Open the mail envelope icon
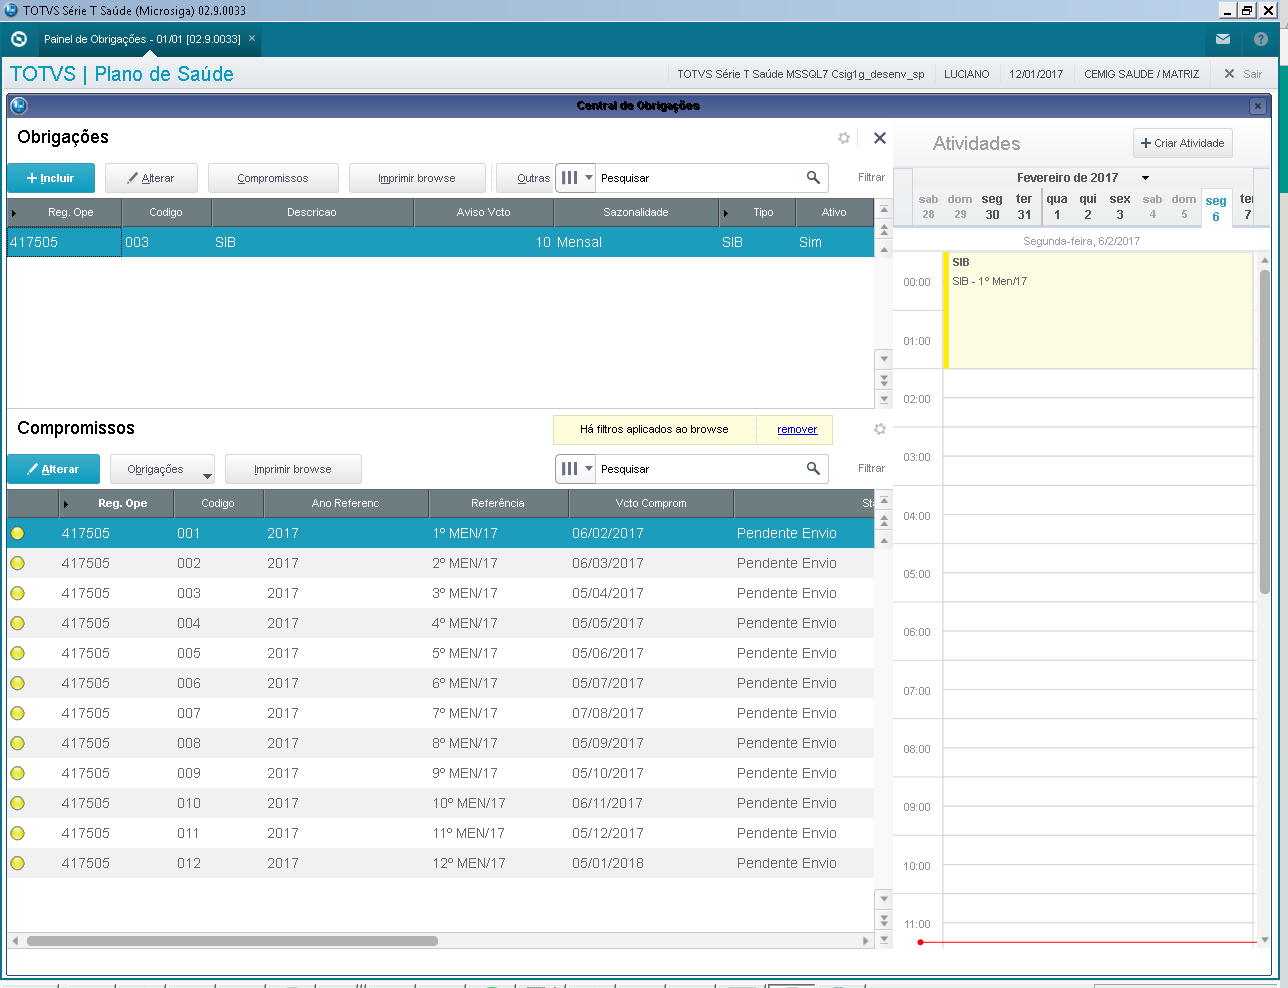This screenshot has height=988, width=1288. coord(1223,39)
